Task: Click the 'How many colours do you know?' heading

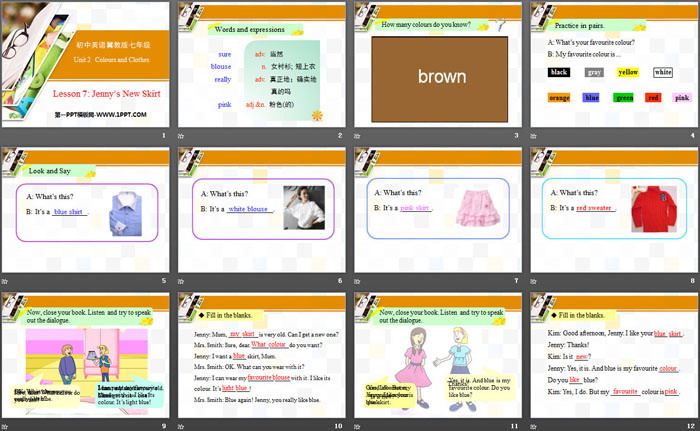Action: point(426,25)
